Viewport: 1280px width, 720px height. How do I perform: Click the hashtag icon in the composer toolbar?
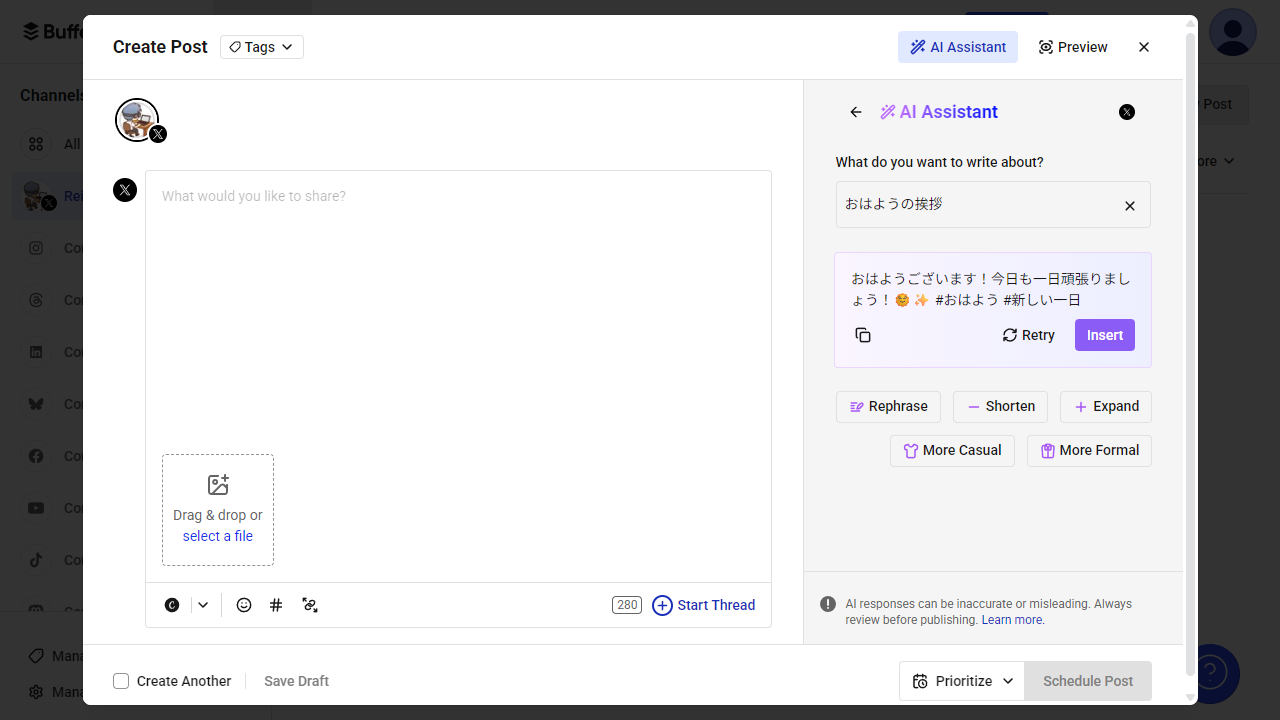276,605
